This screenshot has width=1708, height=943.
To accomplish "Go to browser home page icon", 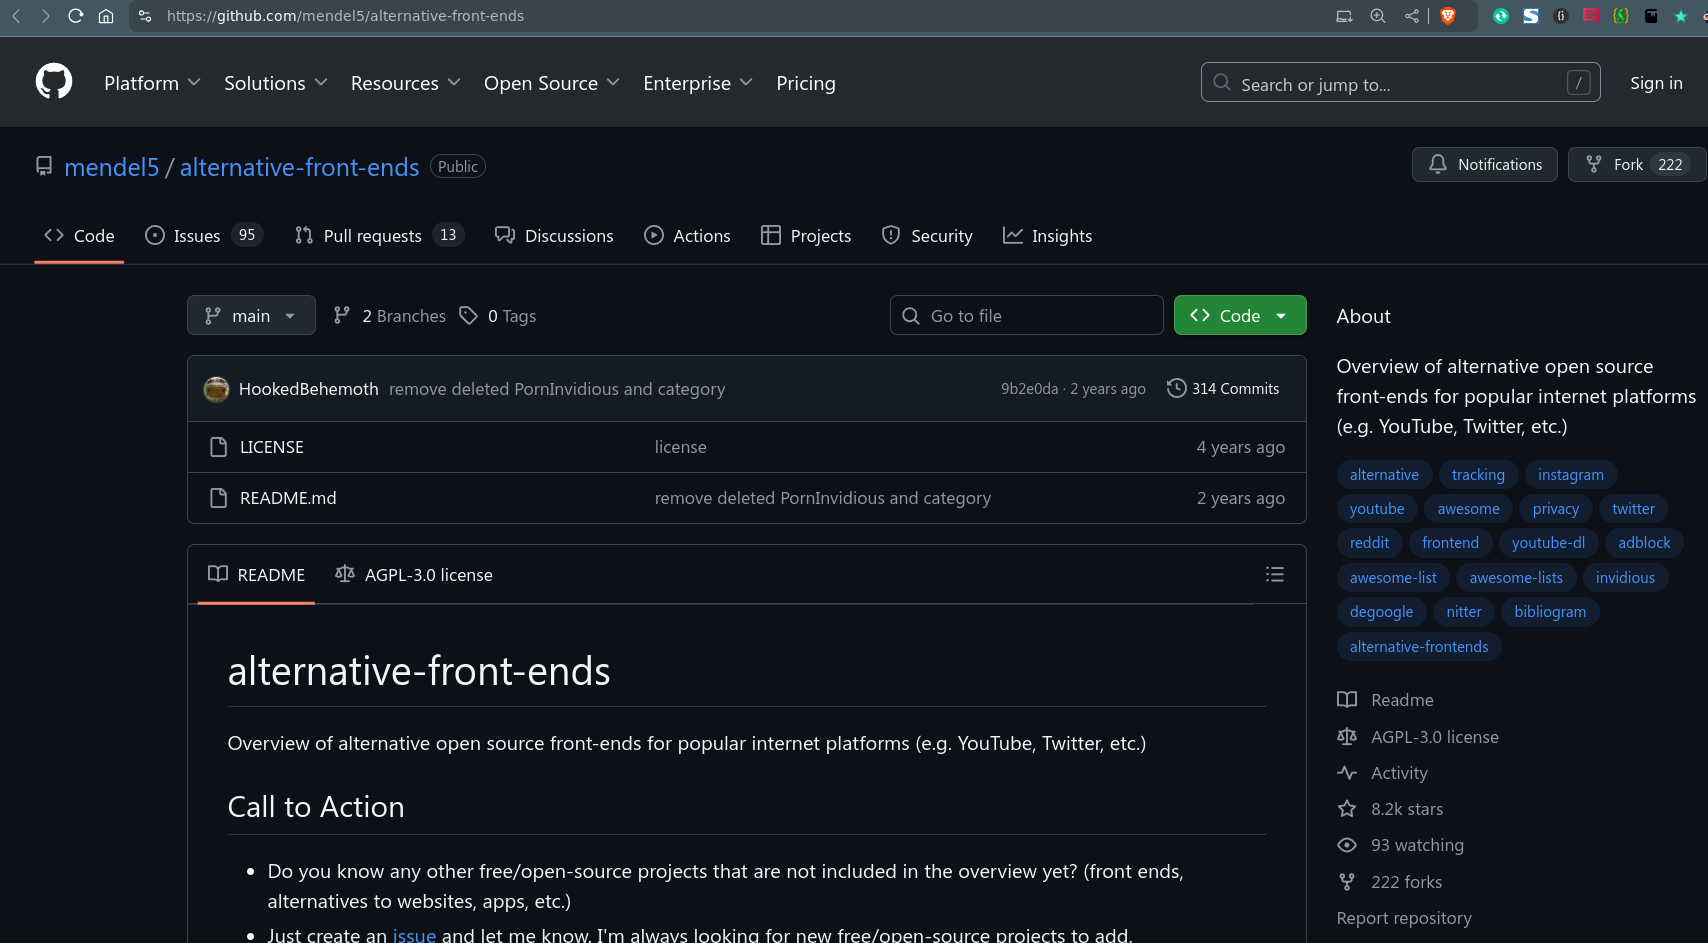I will (106, 16).
